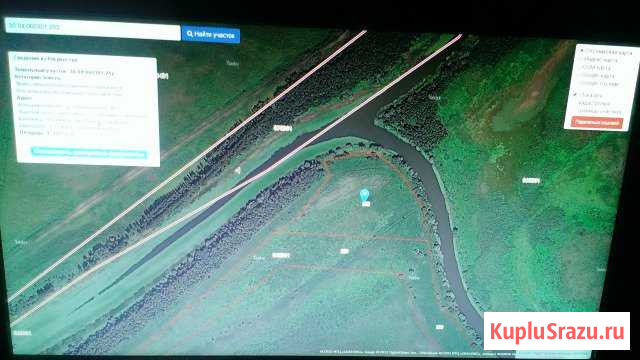
Task: Select the OSM карта base layer option
Action: click(x=596, y=68)
